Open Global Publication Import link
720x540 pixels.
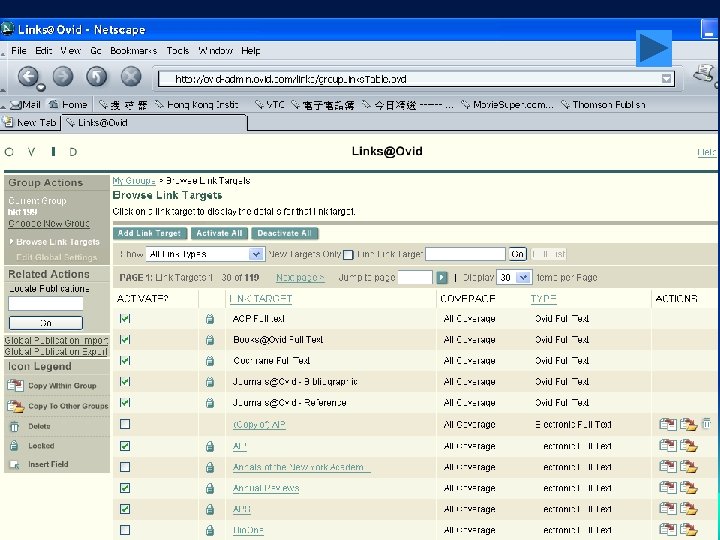tap(56, 340)
